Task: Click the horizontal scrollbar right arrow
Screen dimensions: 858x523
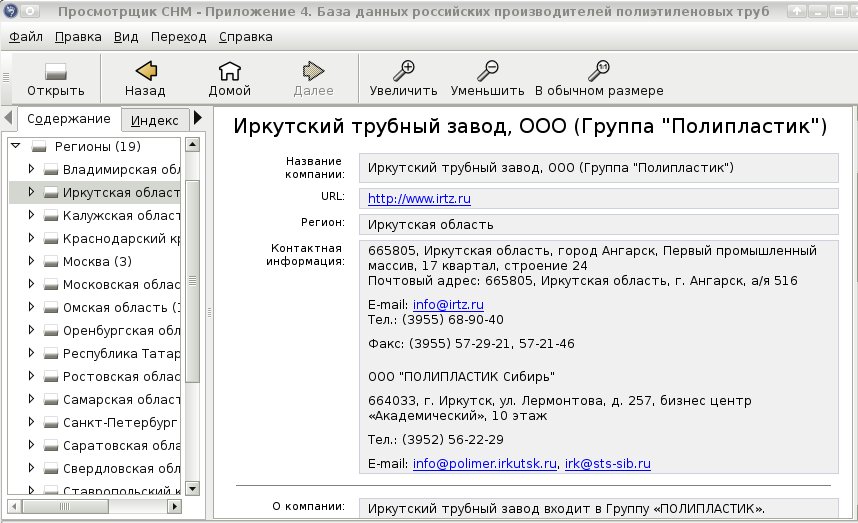Action: [x=174, y=507]
